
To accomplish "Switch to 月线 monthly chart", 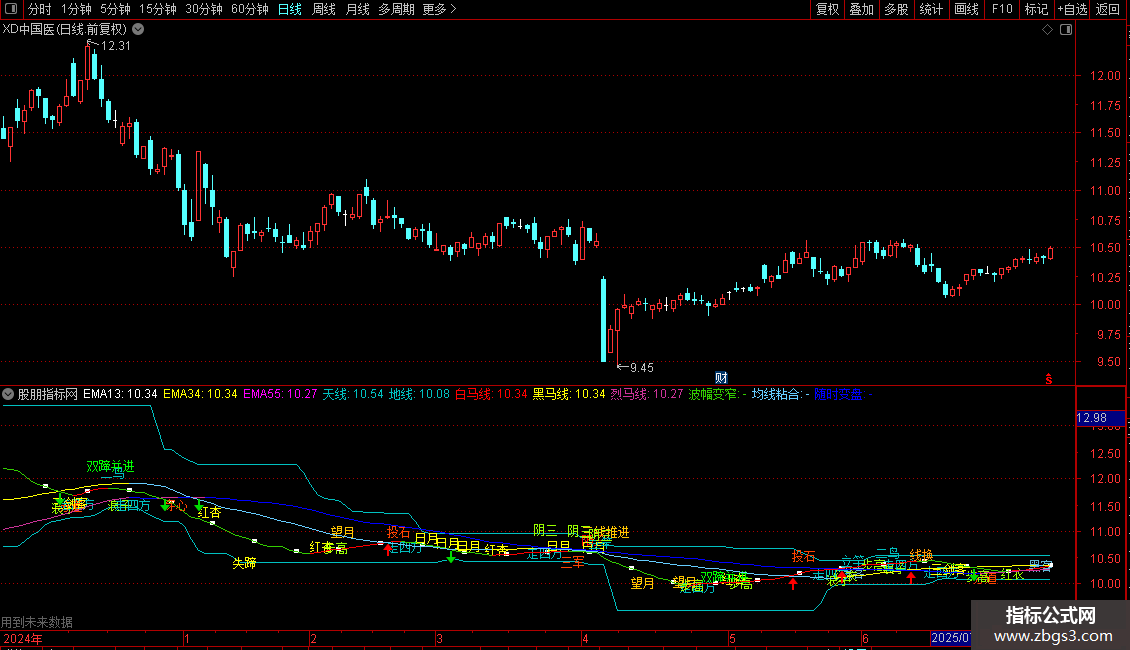I will pyautogui.click(x=357, y=9).
